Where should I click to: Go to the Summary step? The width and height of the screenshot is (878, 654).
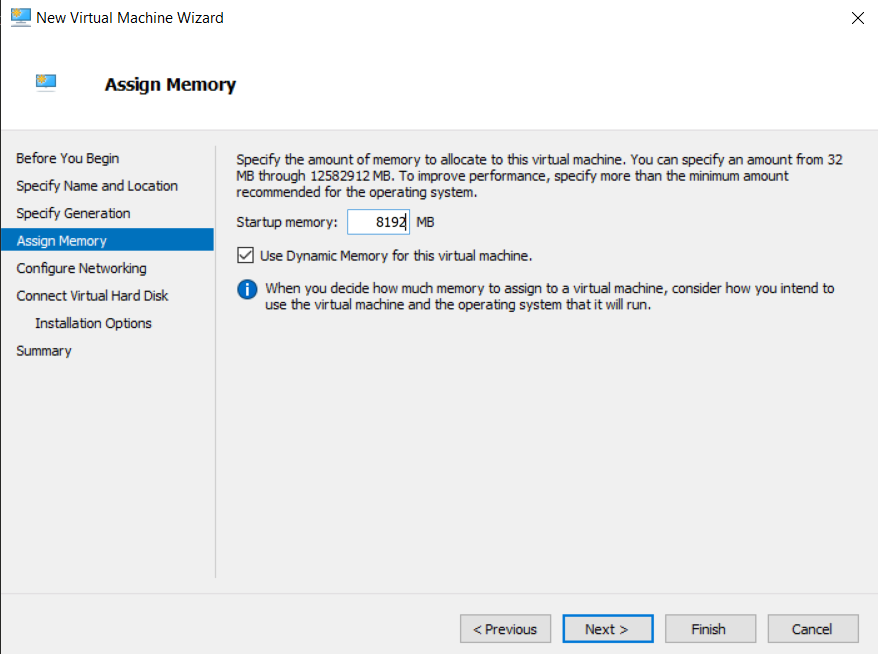(x=44, y=351)
